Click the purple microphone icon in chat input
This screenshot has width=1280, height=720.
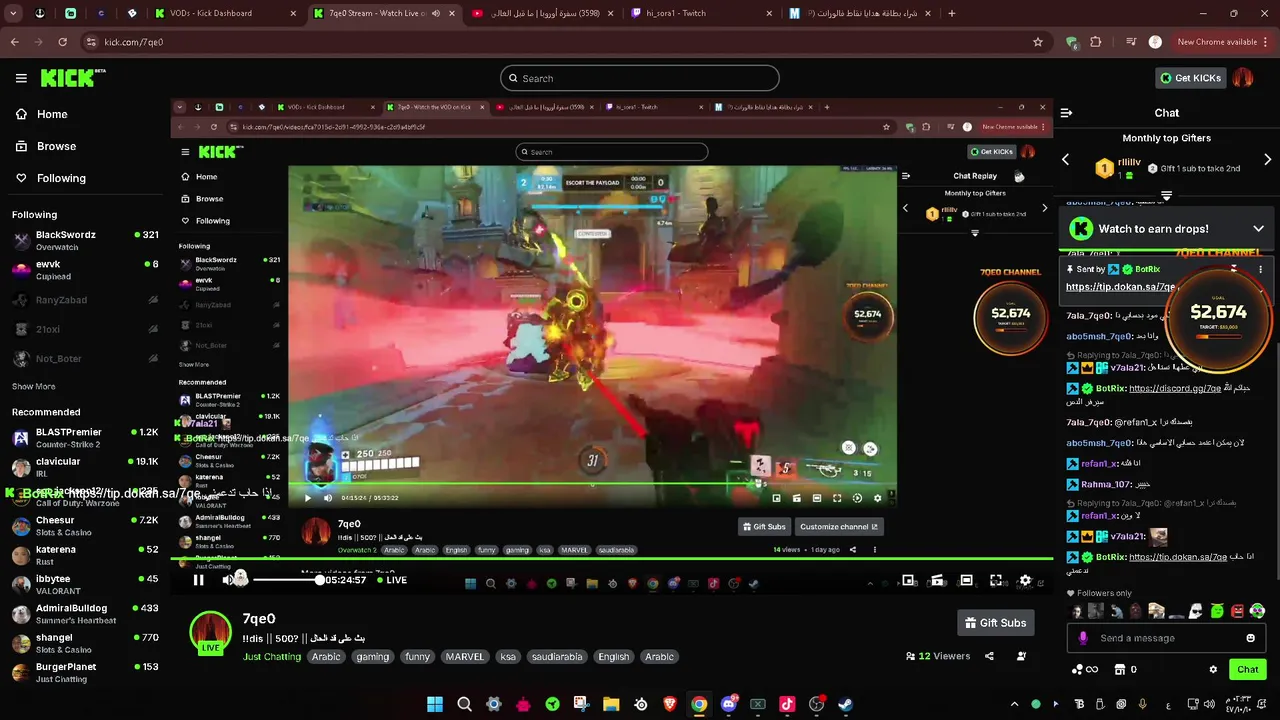(x=1083, y=638)
